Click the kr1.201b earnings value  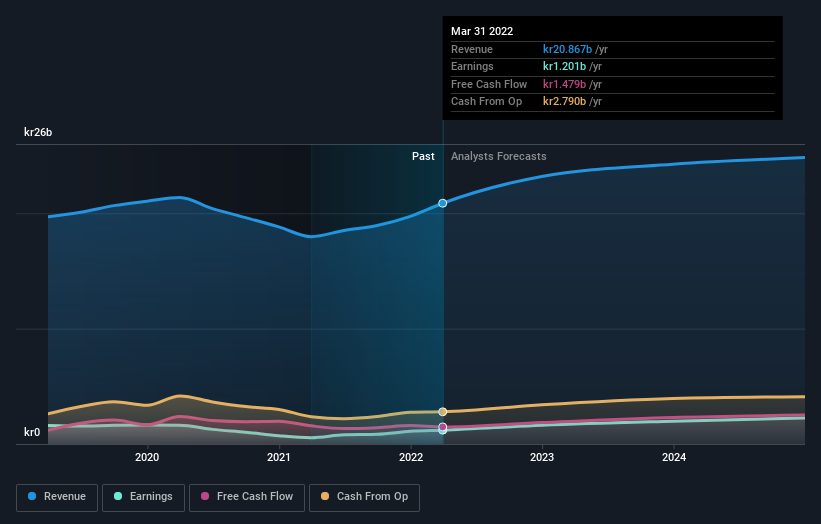tap(564, 66)
